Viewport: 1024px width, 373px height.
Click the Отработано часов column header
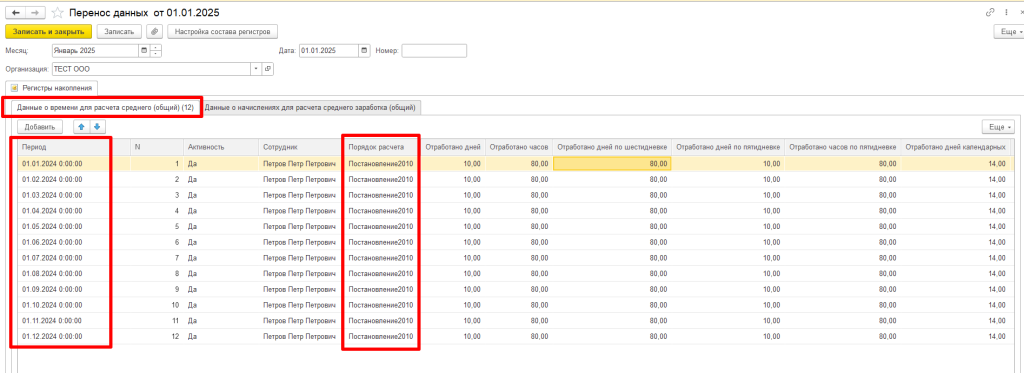pyautogui.click(x=519, y=148)
